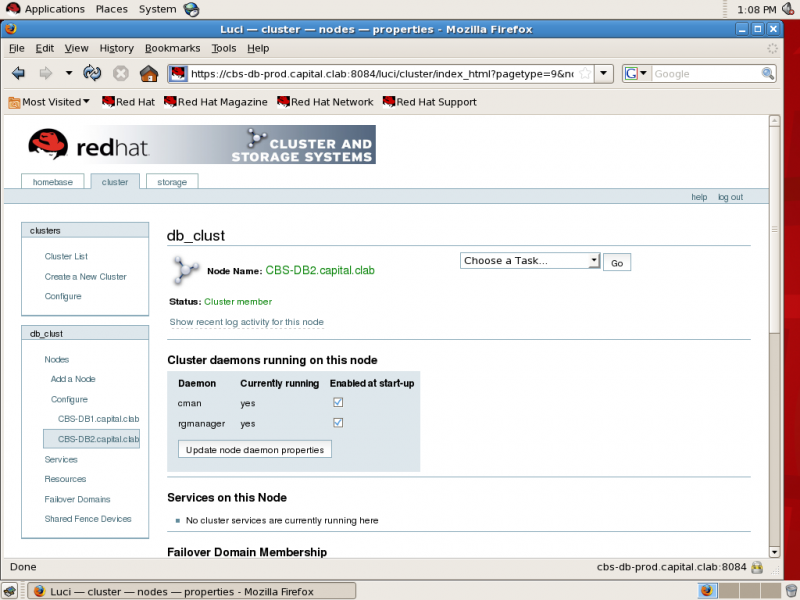Switch to the cluster tab
The width and height of the screenshot is (800, 600).
pyautogui.click(x=115, y=182)
